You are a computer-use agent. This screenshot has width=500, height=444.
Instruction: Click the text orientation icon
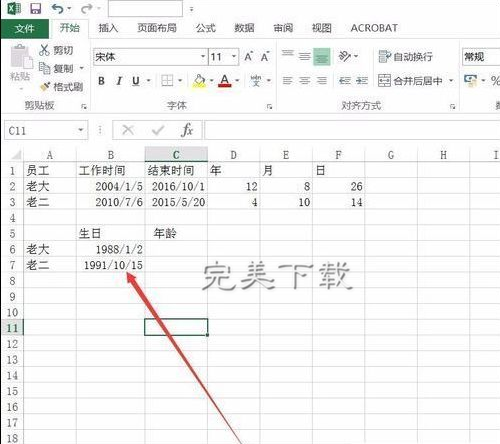pos(345,56)
